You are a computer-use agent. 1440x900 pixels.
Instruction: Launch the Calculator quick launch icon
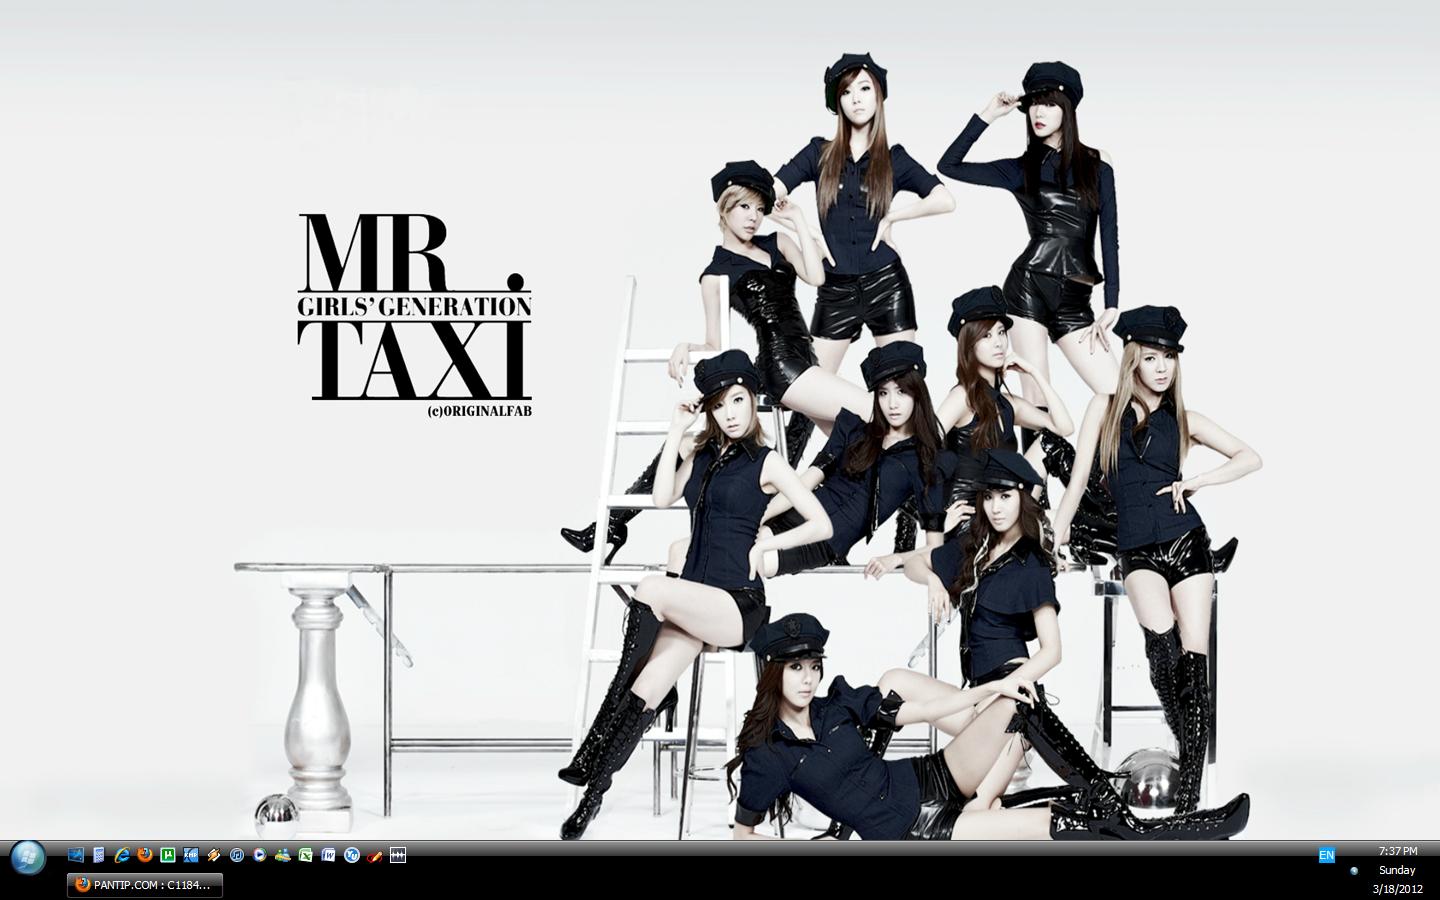click(x=98, y=855)
